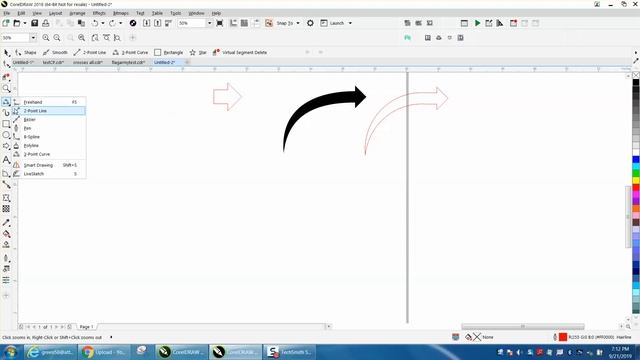The height and width of the screenshot is (360, 640).
Task: Open the Redo history dropdown arrow
Action: tap(120, 23)
